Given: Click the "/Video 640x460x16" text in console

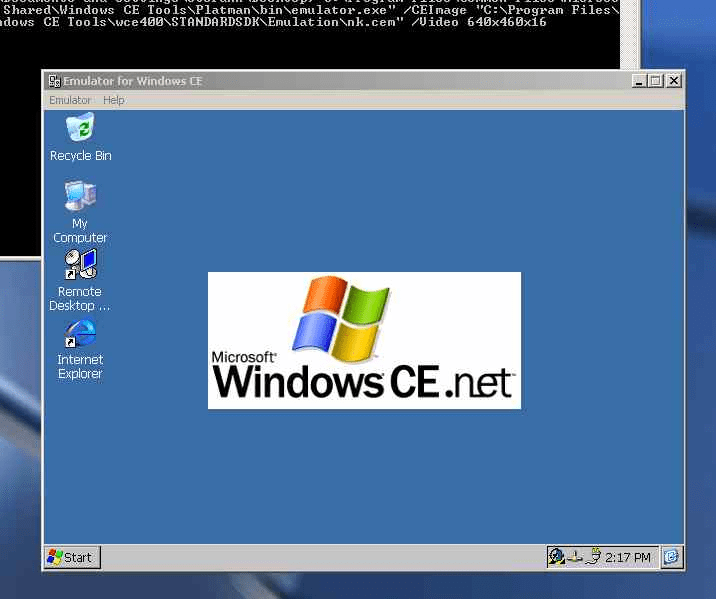Looking at the screenshot, I should click(x=479, y=22).
